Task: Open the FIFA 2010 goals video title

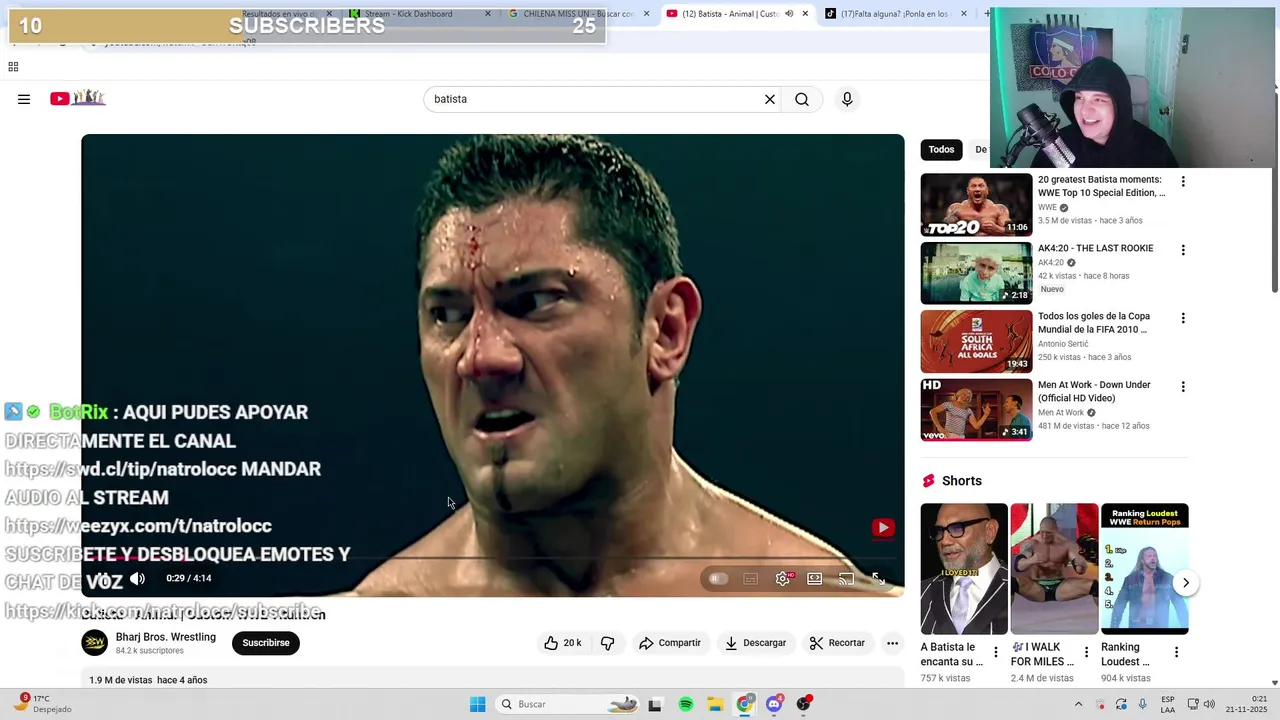Action: click(x=1094, y=323)
